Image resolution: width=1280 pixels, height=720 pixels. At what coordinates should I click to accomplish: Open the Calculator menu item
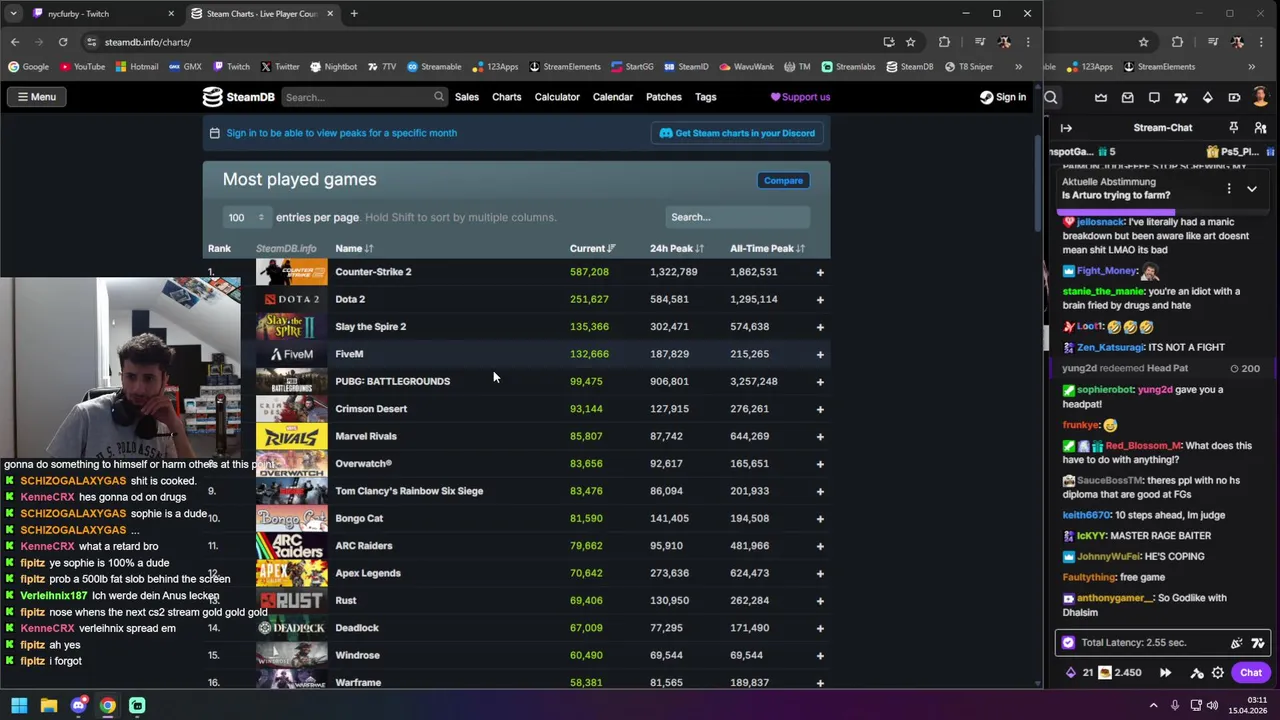click(x=557, y=97)
